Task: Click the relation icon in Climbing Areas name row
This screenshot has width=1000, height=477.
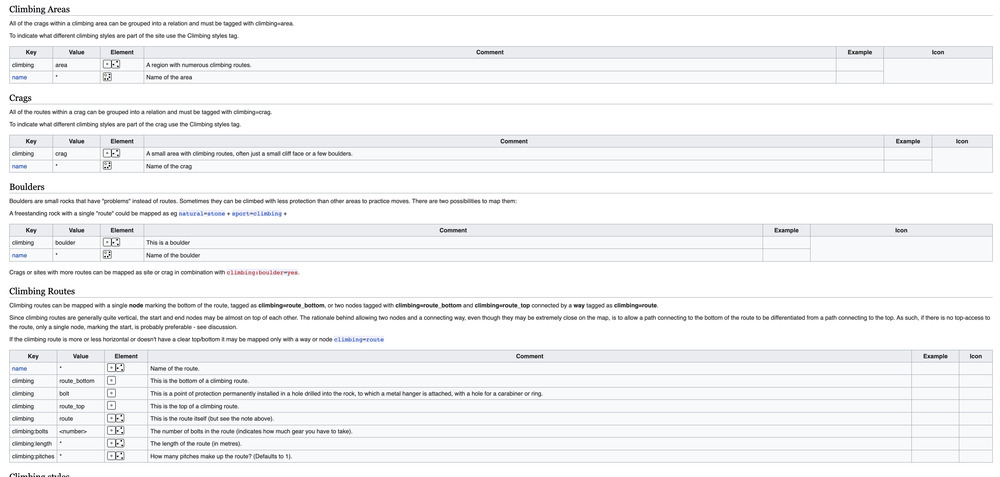Action: [107, 77]
